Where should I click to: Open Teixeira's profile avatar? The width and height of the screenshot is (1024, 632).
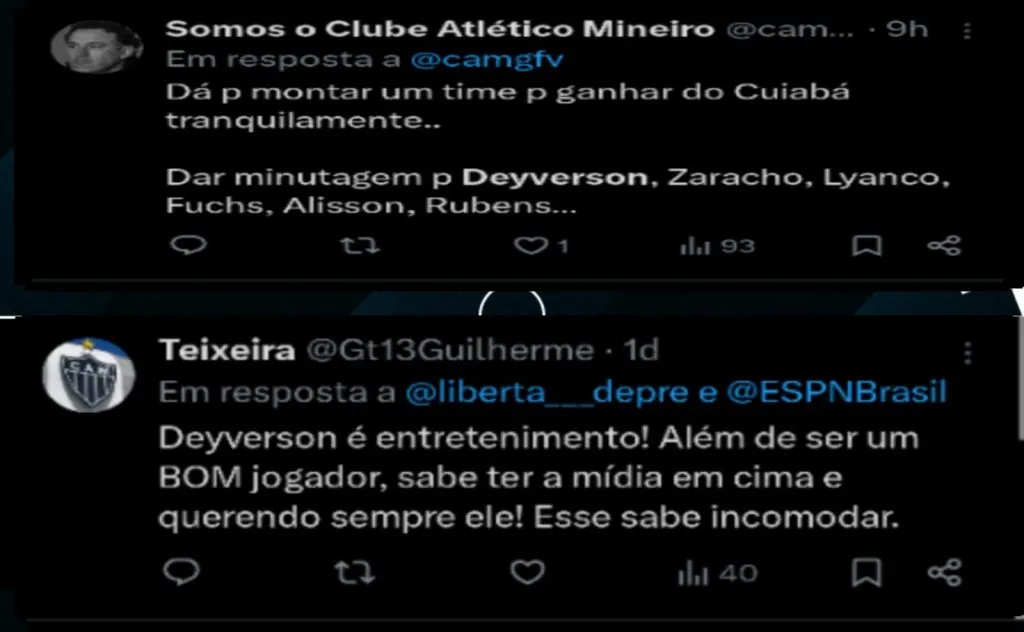click(x=88, y=375)
